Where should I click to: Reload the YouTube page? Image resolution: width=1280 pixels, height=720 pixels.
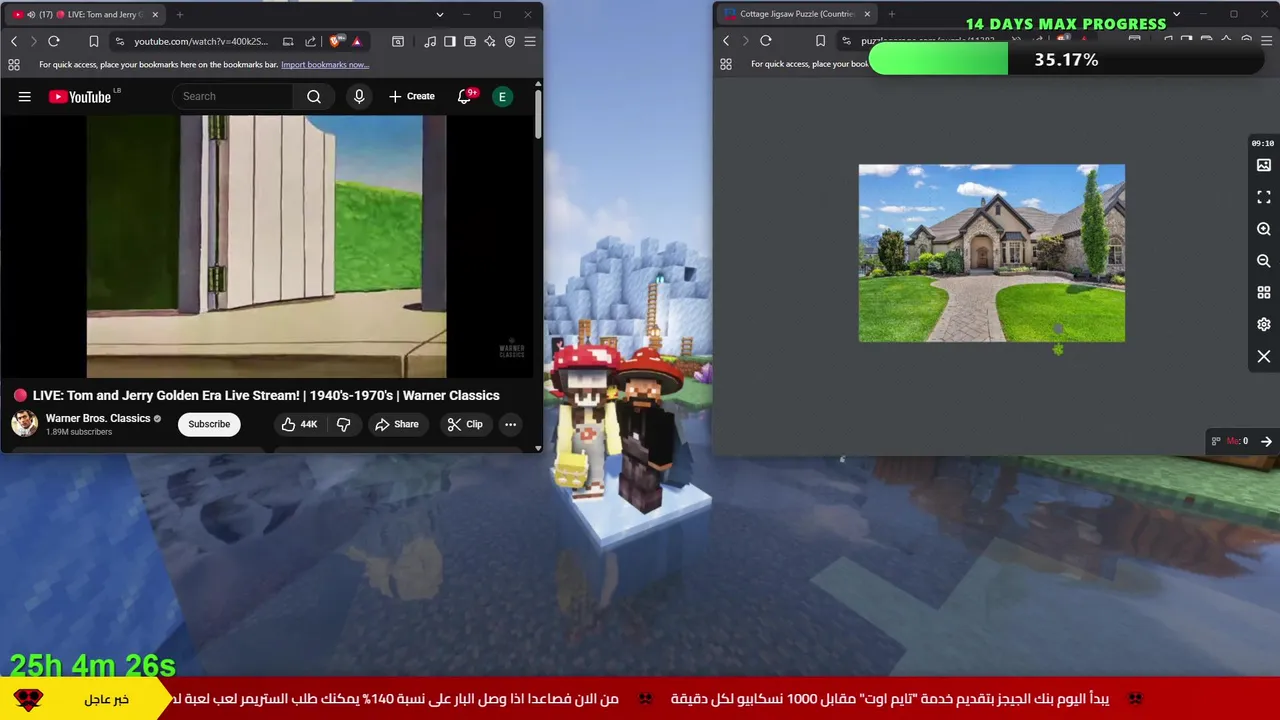(x=54, y=41)
